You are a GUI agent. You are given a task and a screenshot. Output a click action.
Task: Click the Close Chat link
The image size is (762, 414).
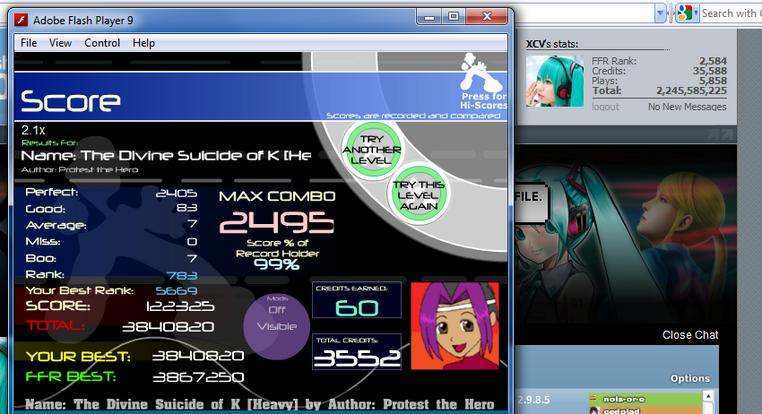pos(690,335)
